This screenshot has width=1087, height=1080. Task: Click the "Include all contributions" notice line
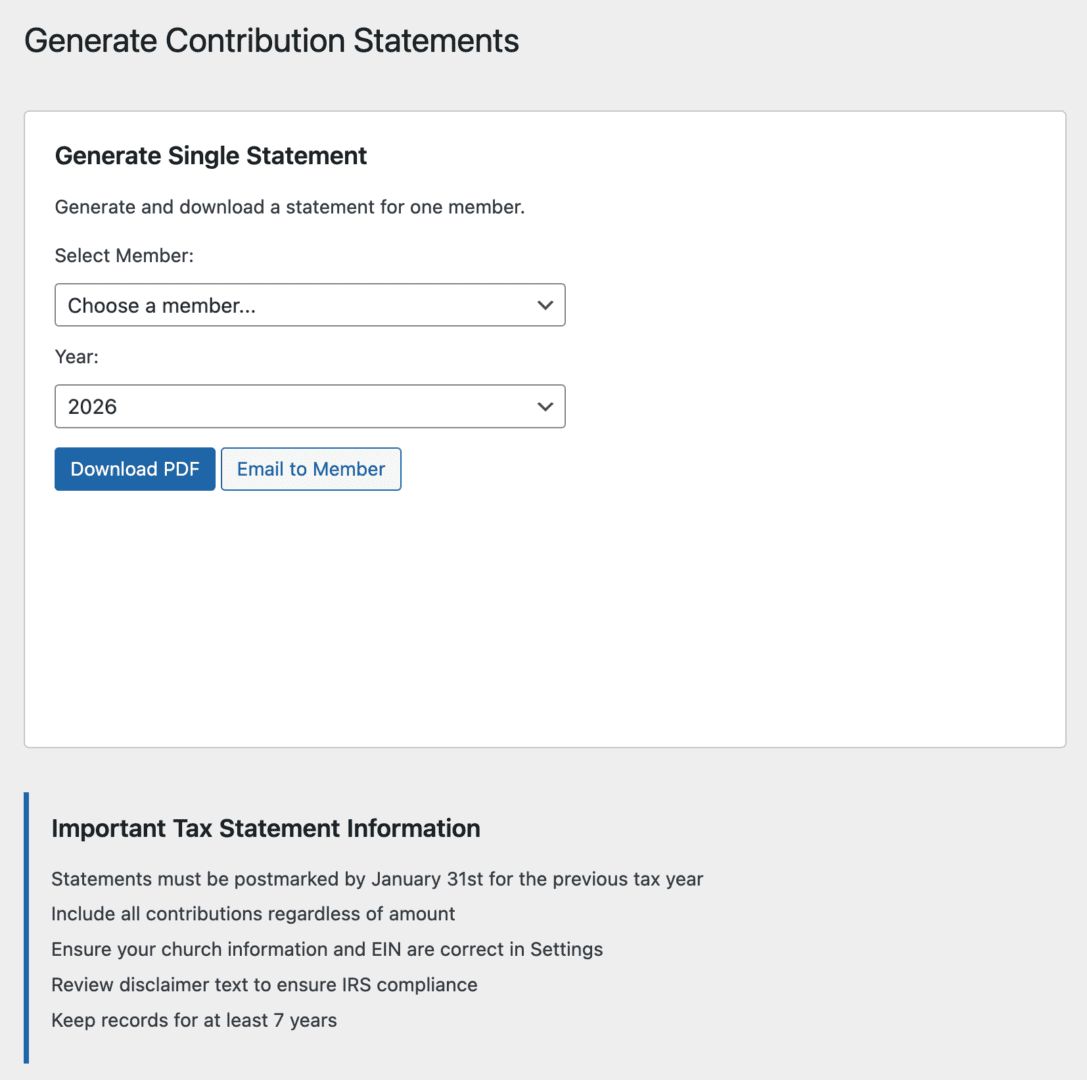253,914
